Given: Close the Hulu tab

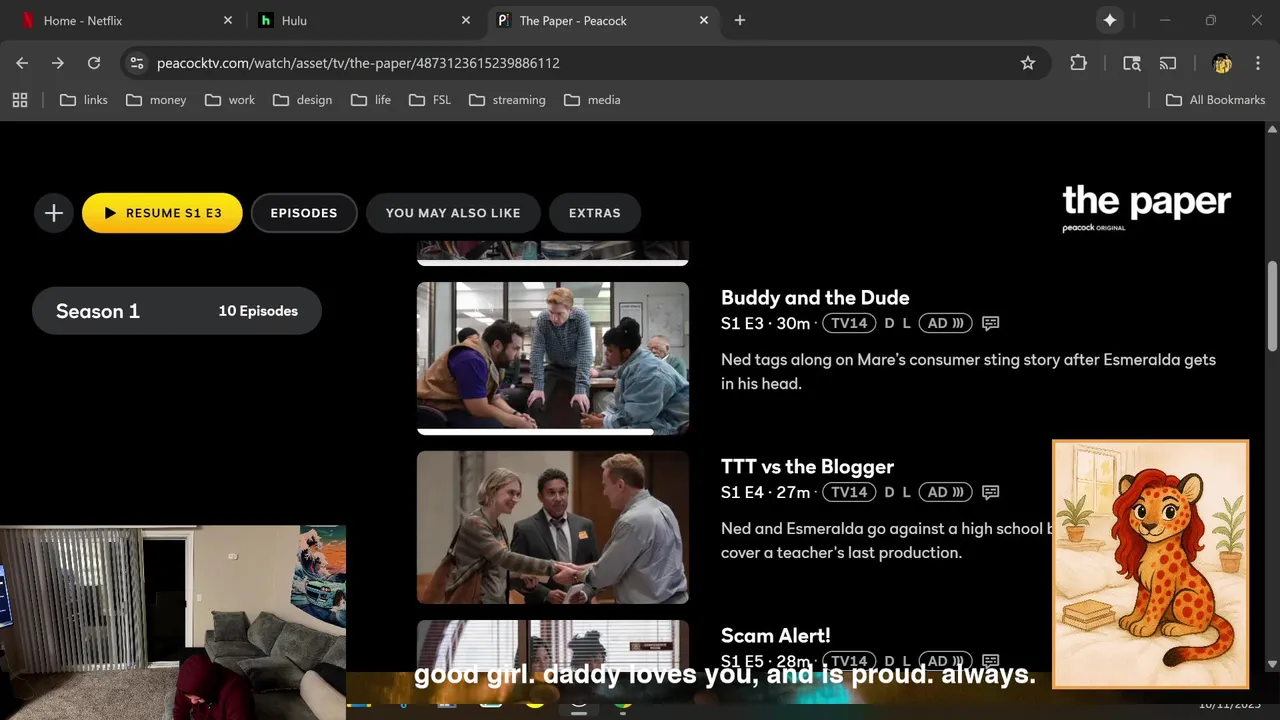Looking at the screenshot, I should click(466, 20).
